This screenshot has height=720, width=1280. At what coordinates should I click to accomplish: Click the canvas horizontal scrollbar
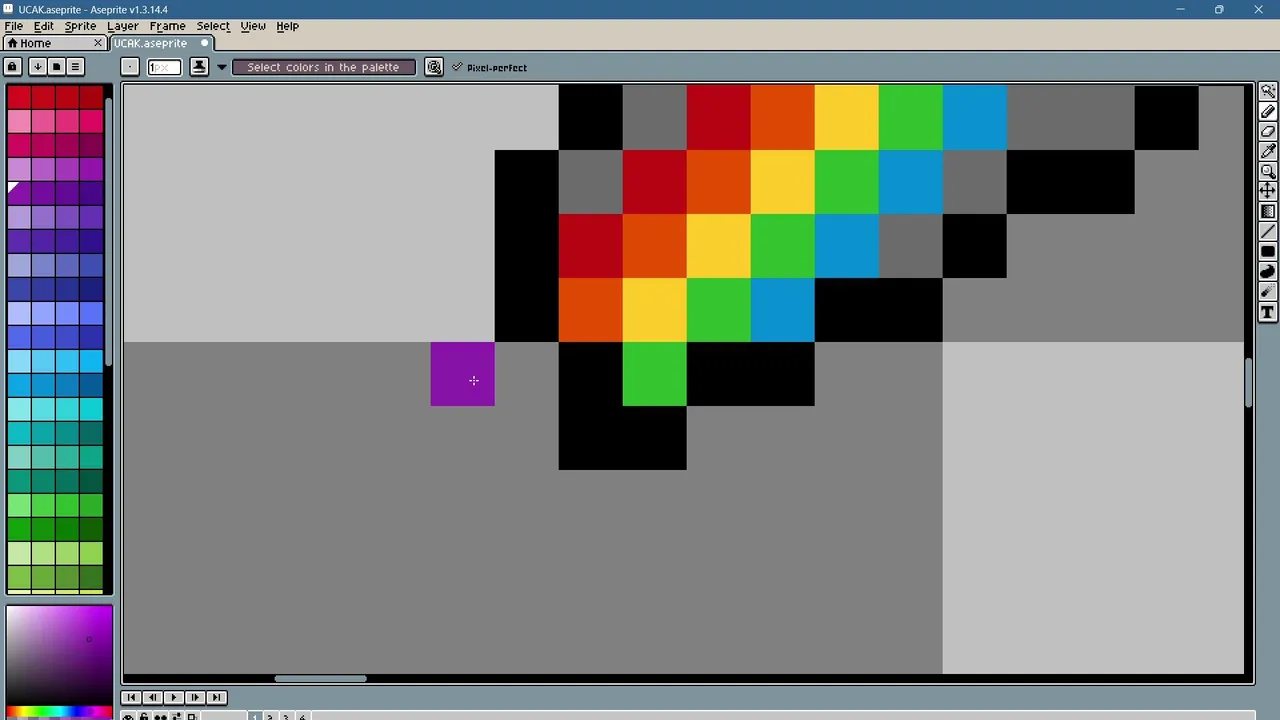[321, 679]
